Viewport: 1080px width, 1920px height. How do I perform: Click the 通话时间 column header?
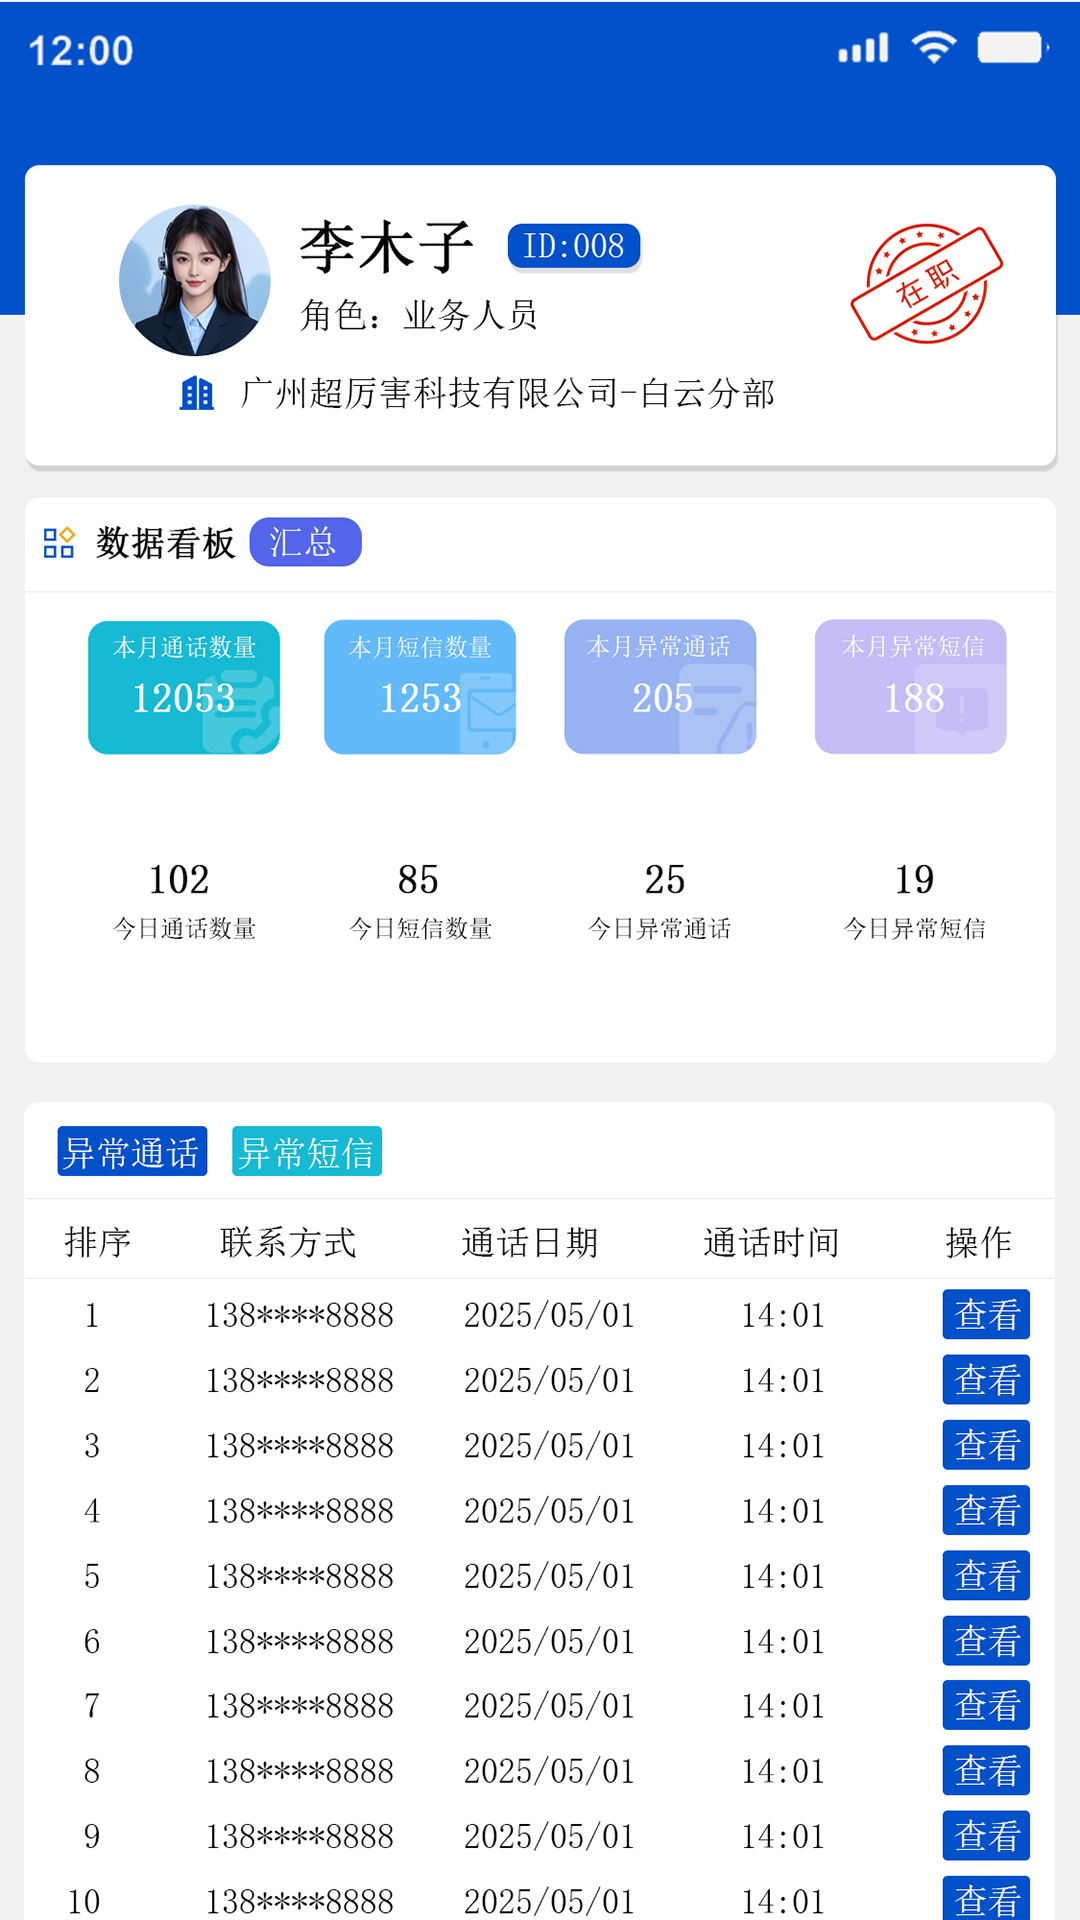[x=771, y=1242]
